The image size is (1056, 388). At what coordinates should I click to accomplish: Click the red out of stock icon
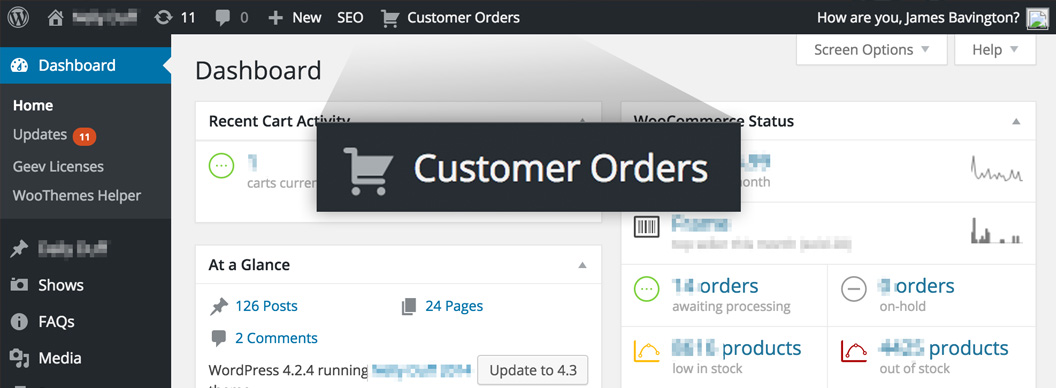coord(853,352)
